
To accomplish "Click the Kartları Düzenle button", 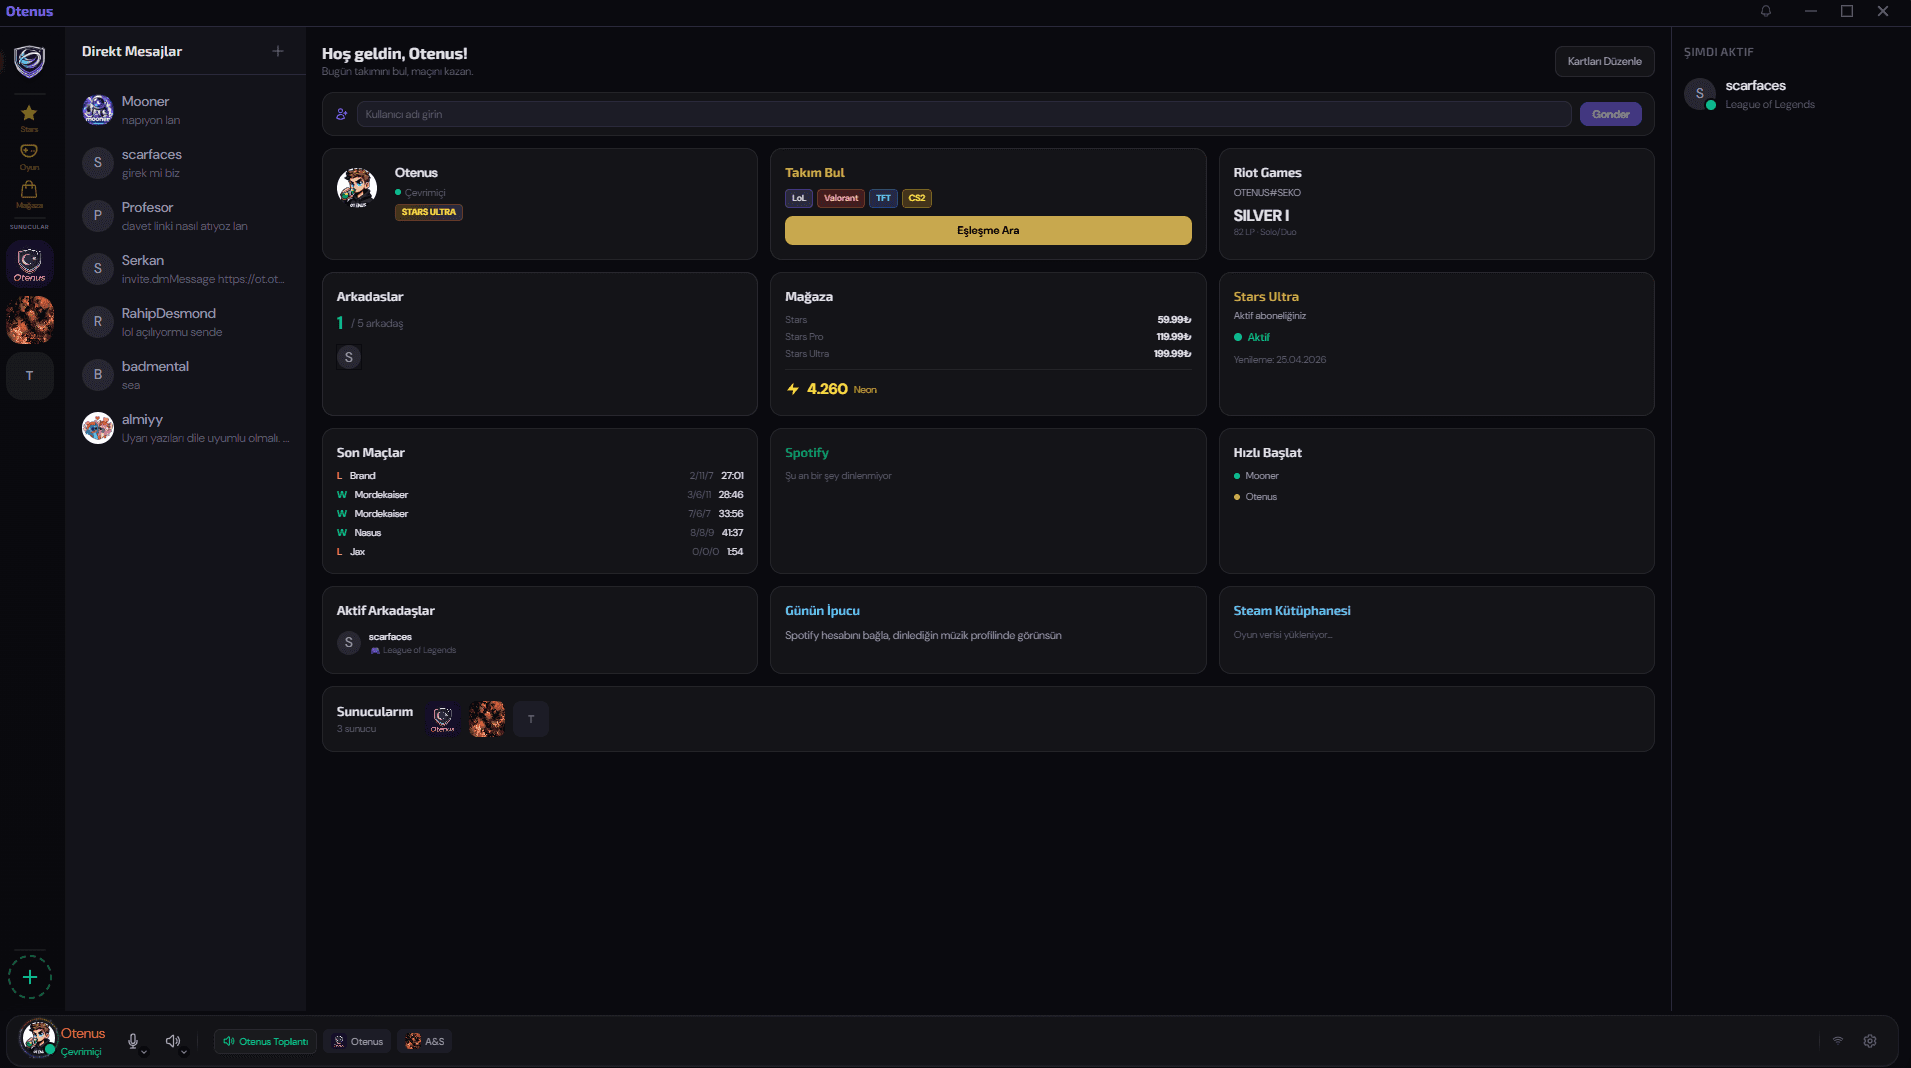I will point(1604,61).
